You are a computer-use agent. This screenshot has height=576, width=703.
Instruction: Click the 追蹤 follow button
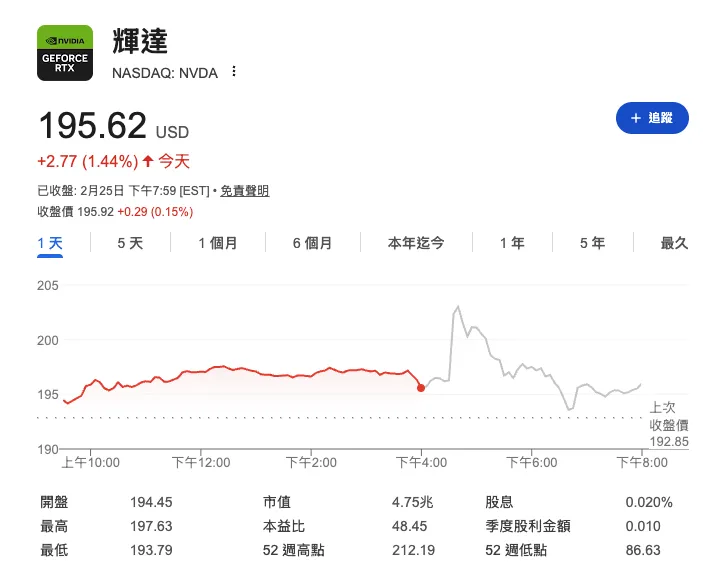coord(652,118)
